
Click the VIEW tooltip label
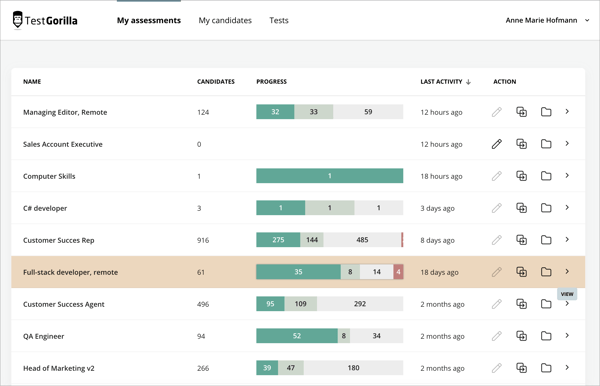pos(567,294)
